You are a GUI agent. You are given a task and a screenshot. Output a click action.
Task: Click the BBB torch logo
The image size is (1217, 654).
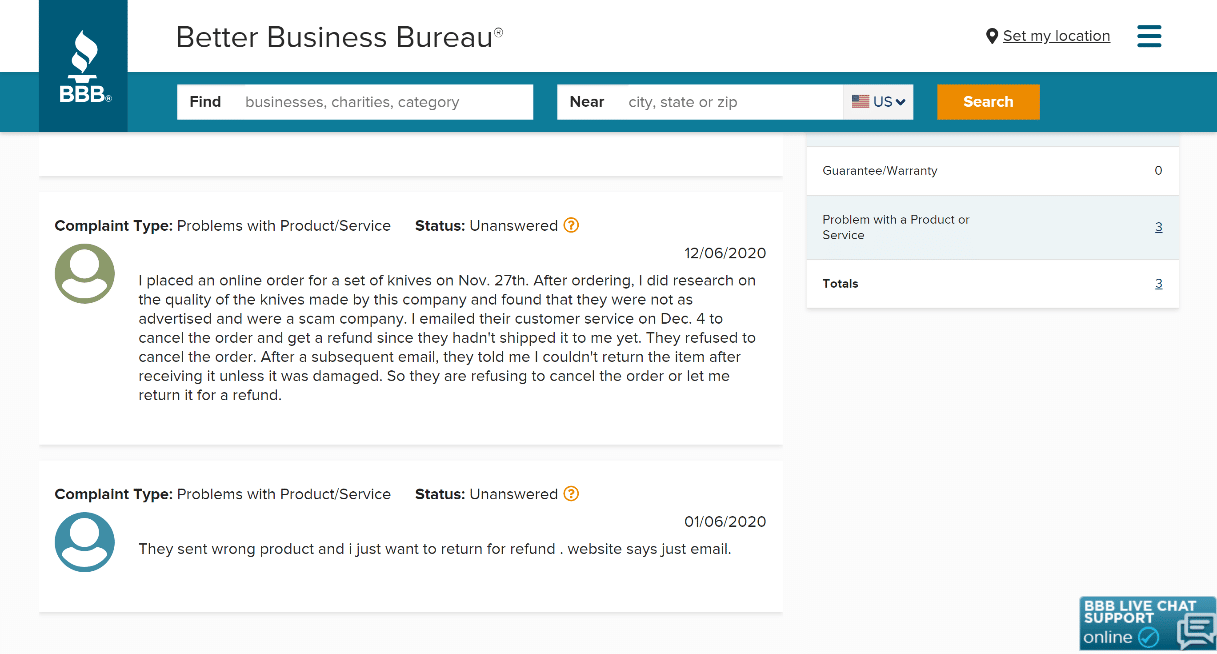[83, 66]
